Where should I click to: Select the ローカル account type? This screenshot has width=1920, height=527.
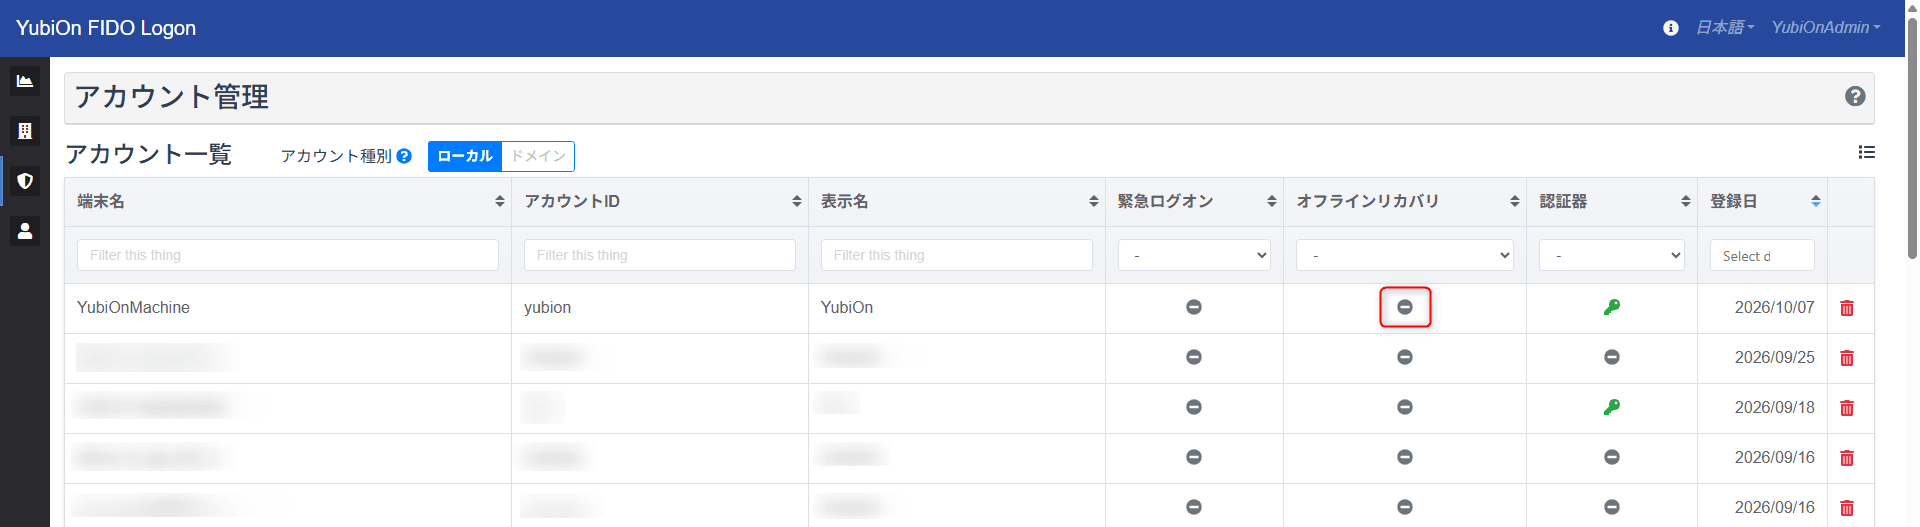(x=465, y=156)
